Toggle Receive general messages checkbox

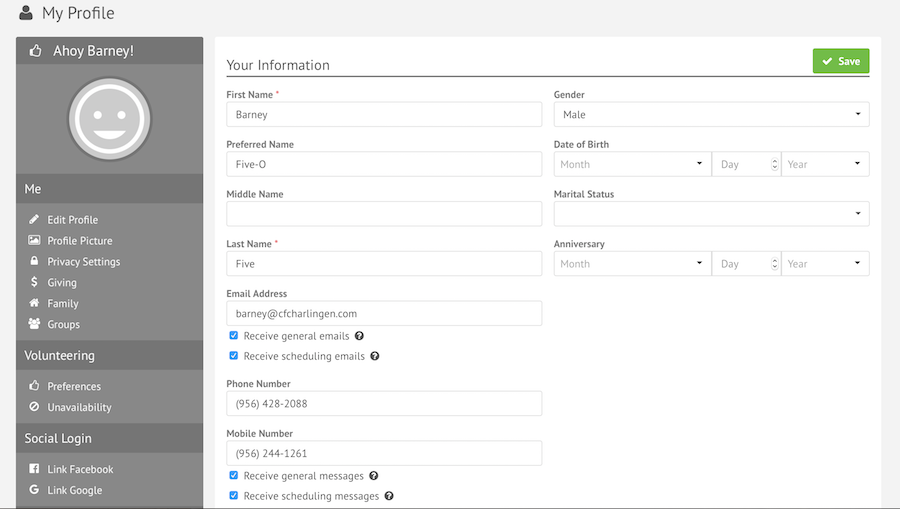234,475
